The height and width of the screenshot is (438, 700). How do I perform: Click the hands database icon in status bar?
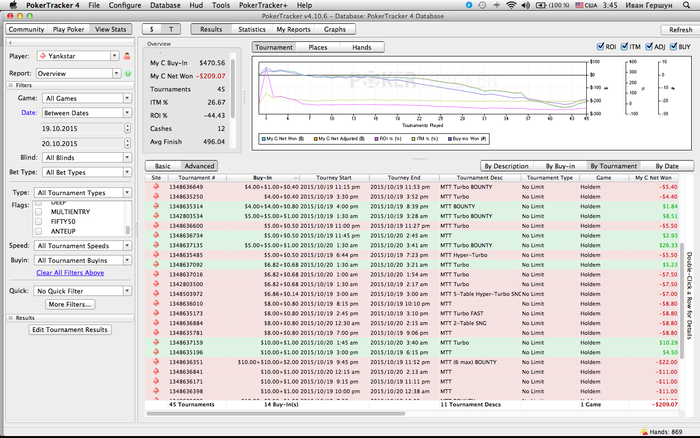tap(644, 432)
